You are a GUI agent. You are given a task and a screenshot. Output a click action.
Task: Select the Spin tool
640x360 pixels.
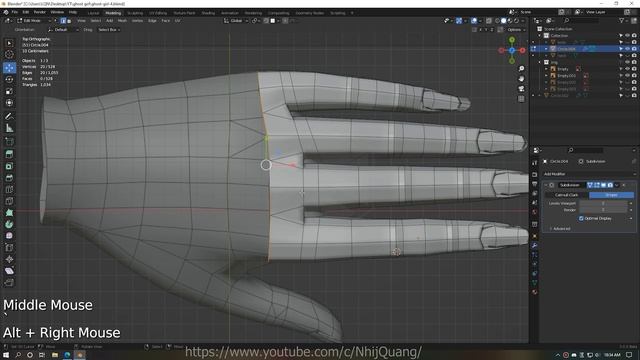click(9, 224)
